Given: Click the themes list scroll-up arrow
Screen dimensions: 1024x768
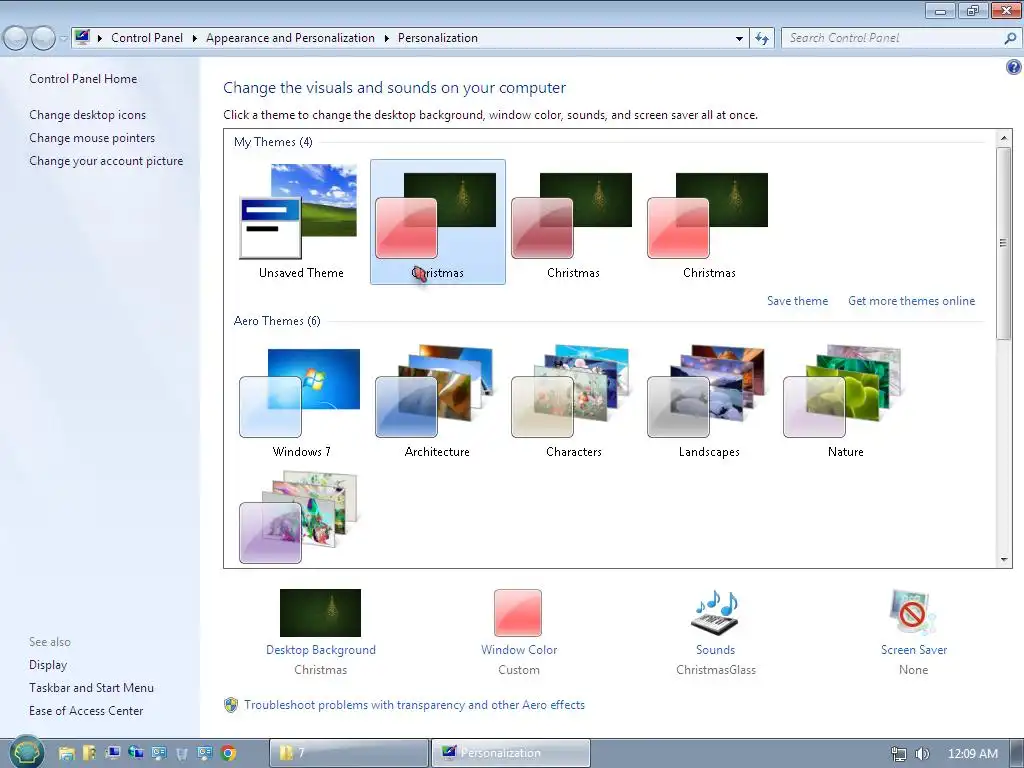Looking at the screenshot, I should 1003,138.
